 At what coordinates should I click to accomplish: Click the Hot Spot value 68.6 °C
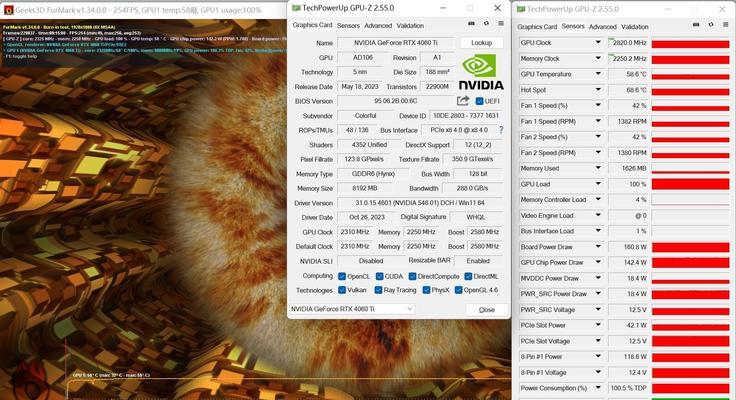point(628,90)
